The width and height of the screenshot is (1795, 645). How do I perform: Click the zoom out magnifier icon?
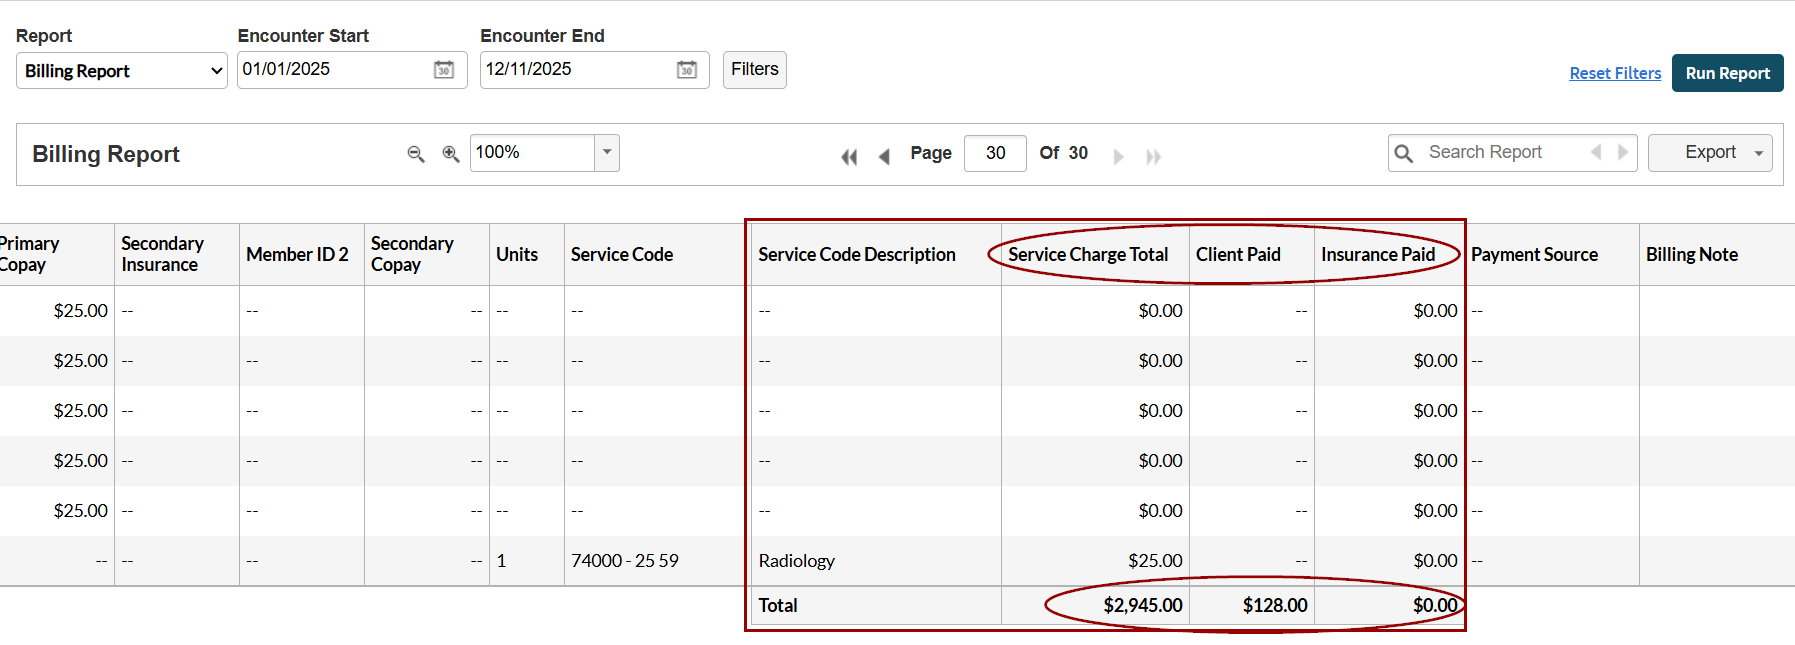416,154
